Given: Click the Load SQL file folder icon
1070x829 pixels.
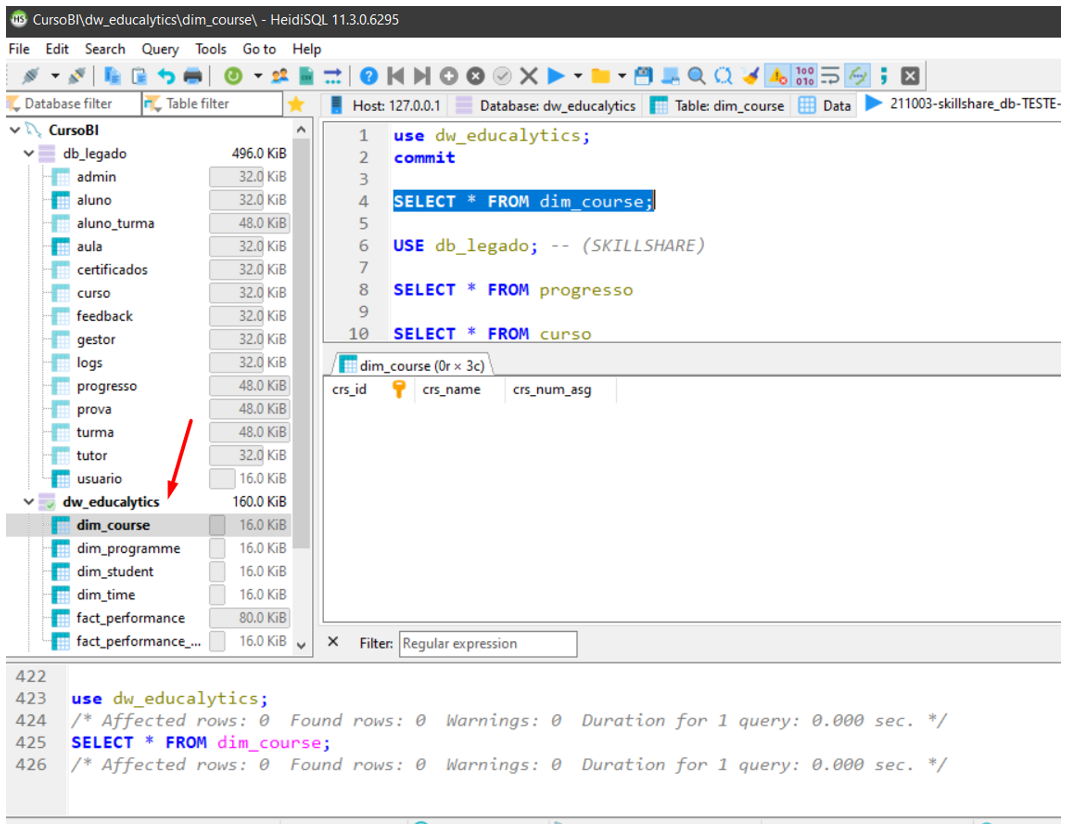Looking at the screenshot, I should pos(601,76).
